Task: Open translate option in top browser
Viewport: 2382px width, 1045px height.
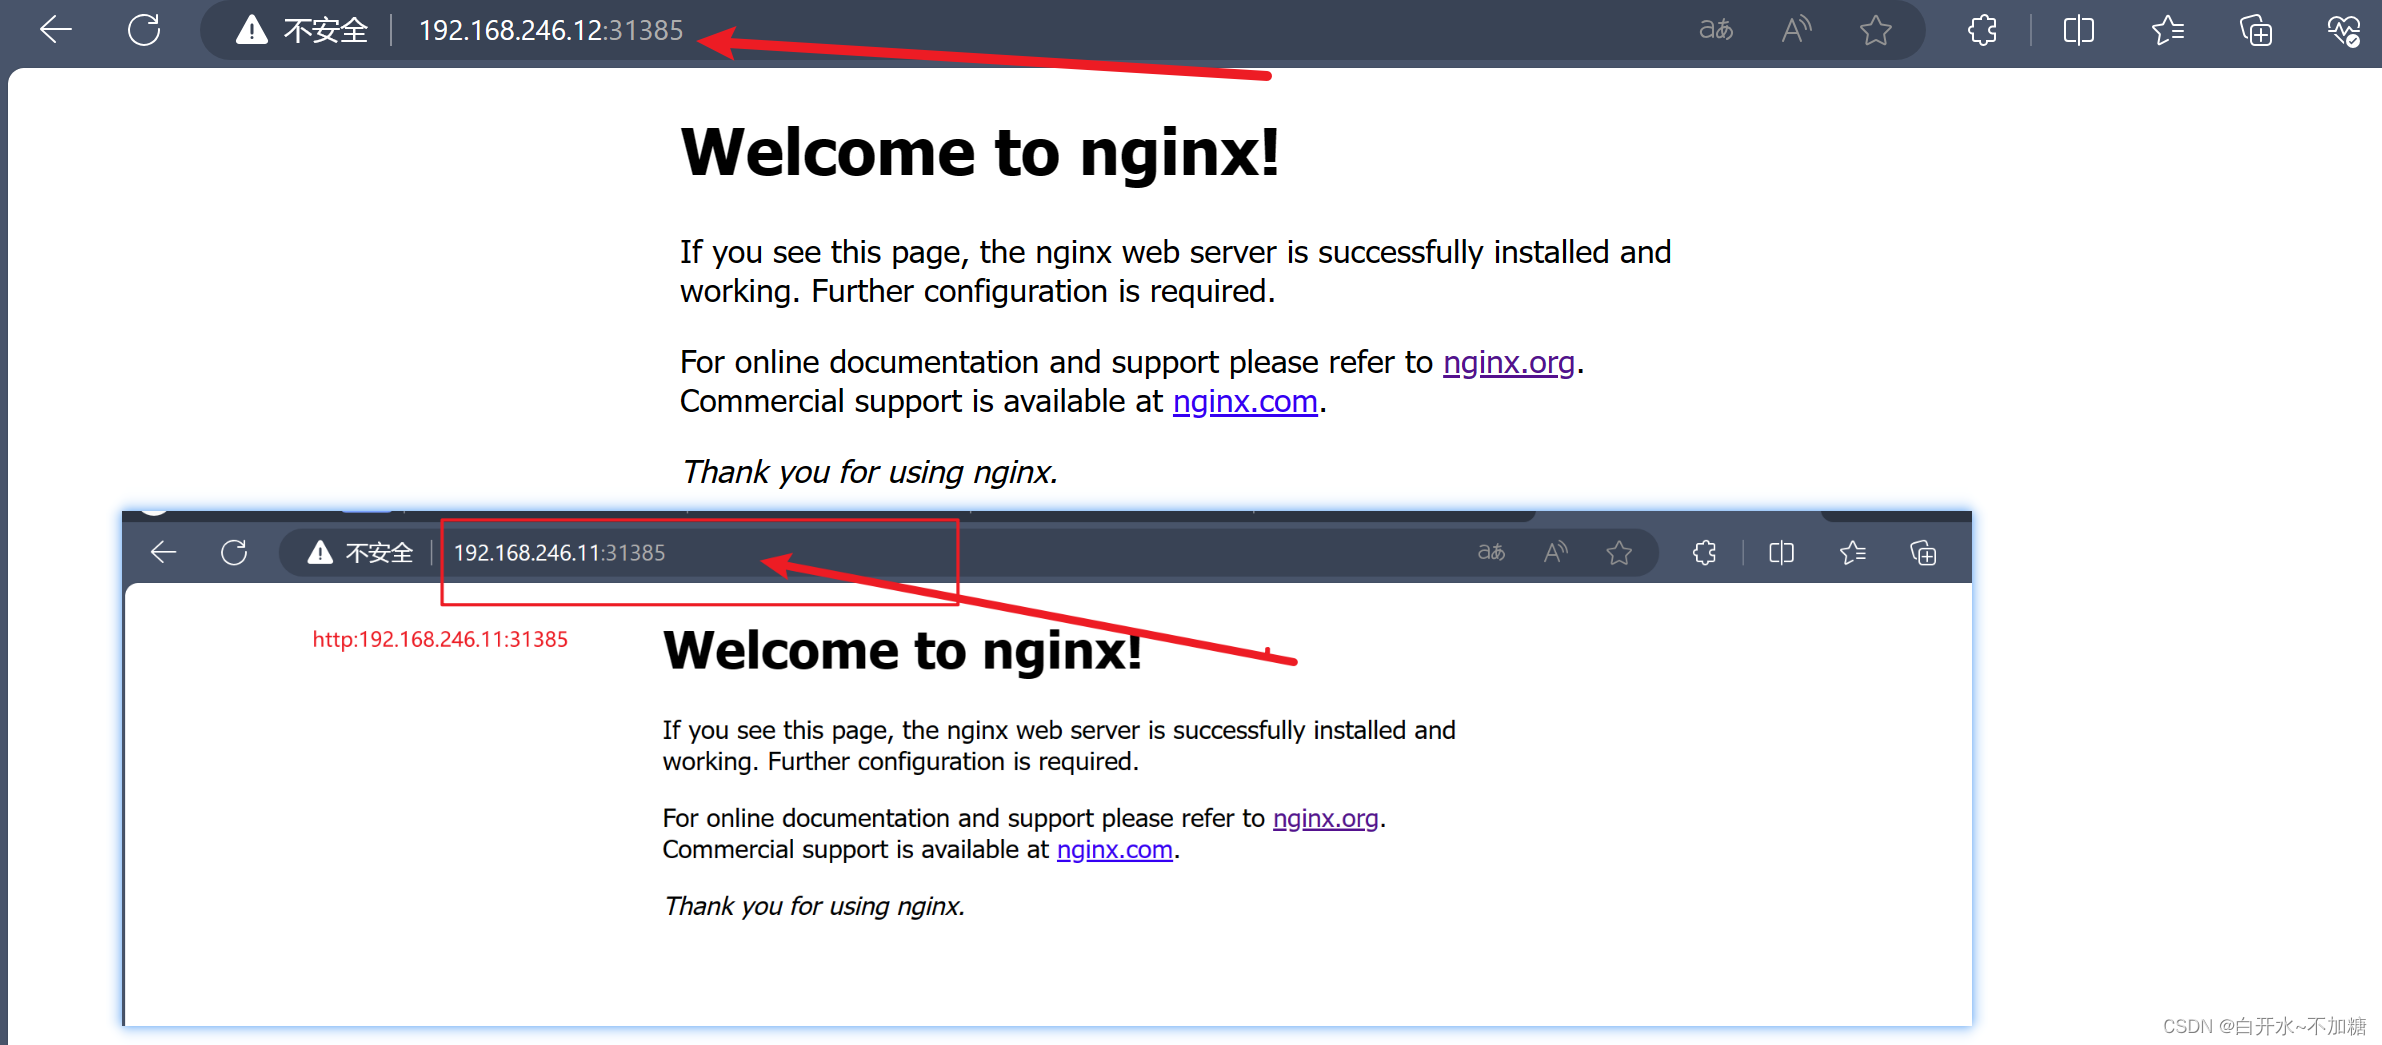Action: tap(1716, 30)
